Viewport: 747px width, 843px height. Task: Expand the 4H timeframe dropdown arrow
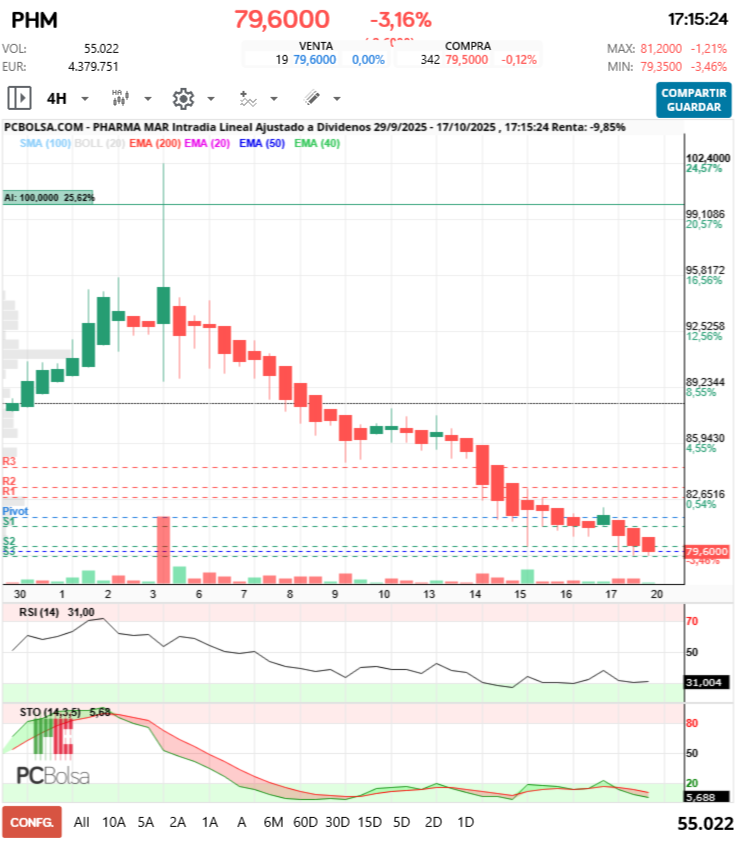click(85, 99)
